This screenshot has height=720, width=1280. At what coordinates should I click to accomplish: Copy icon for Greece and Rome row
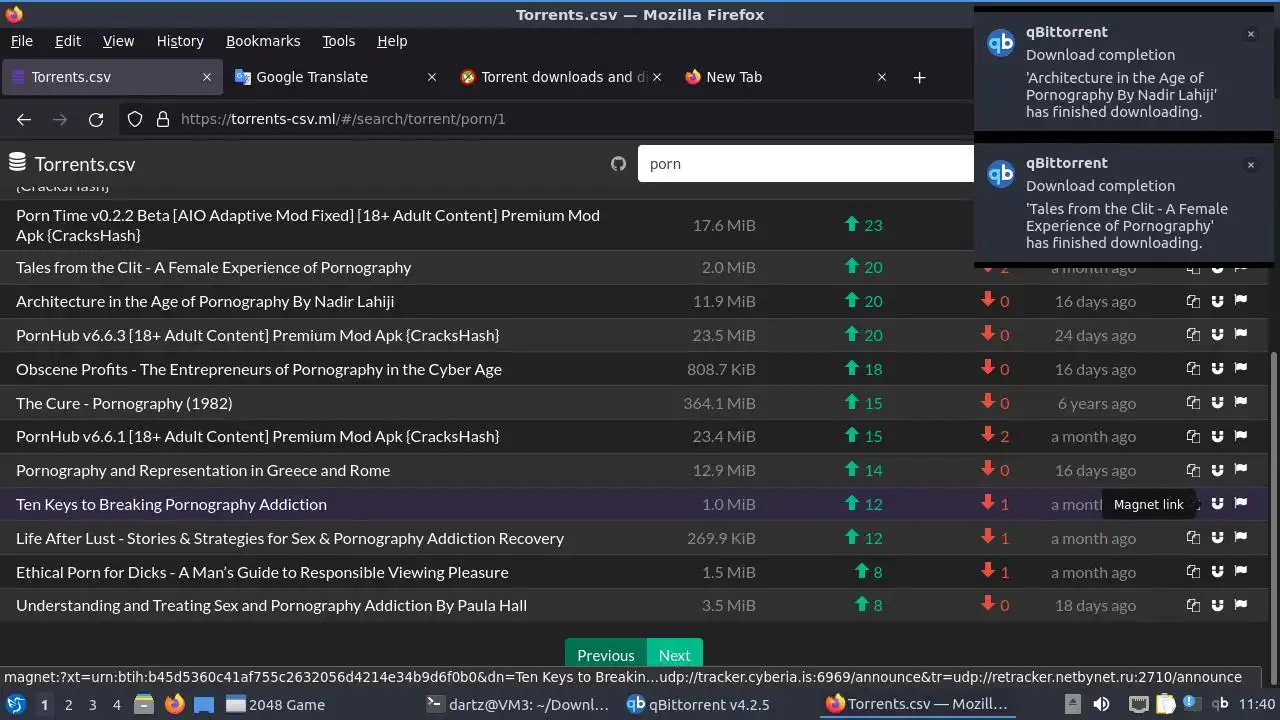point(1193,469)
